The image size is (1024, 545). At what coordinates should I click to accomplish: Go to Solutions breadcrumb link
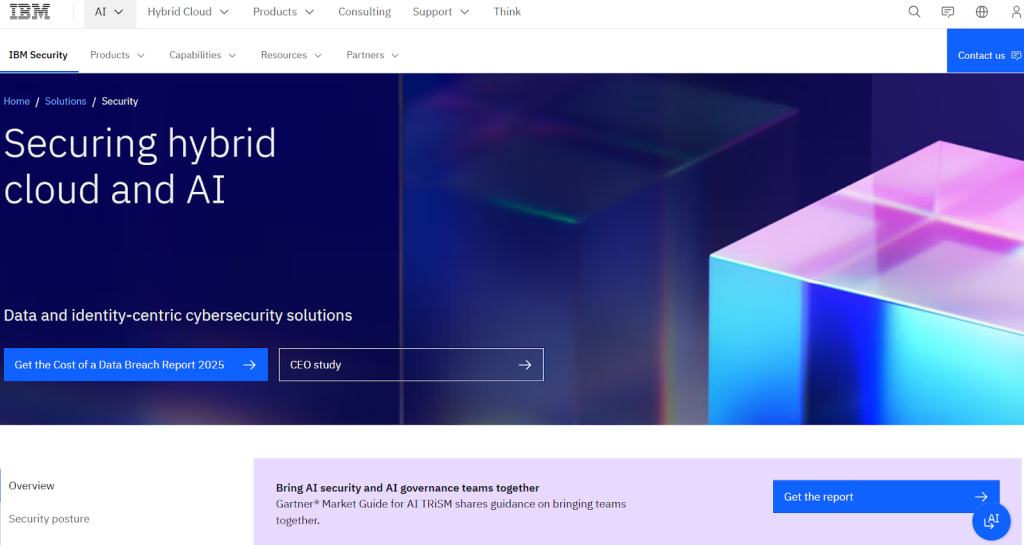65,101
